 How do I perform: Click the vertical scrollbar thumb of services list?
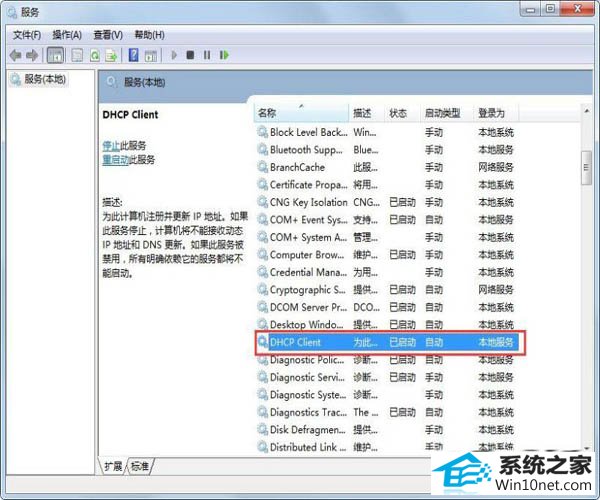(586, 168)
